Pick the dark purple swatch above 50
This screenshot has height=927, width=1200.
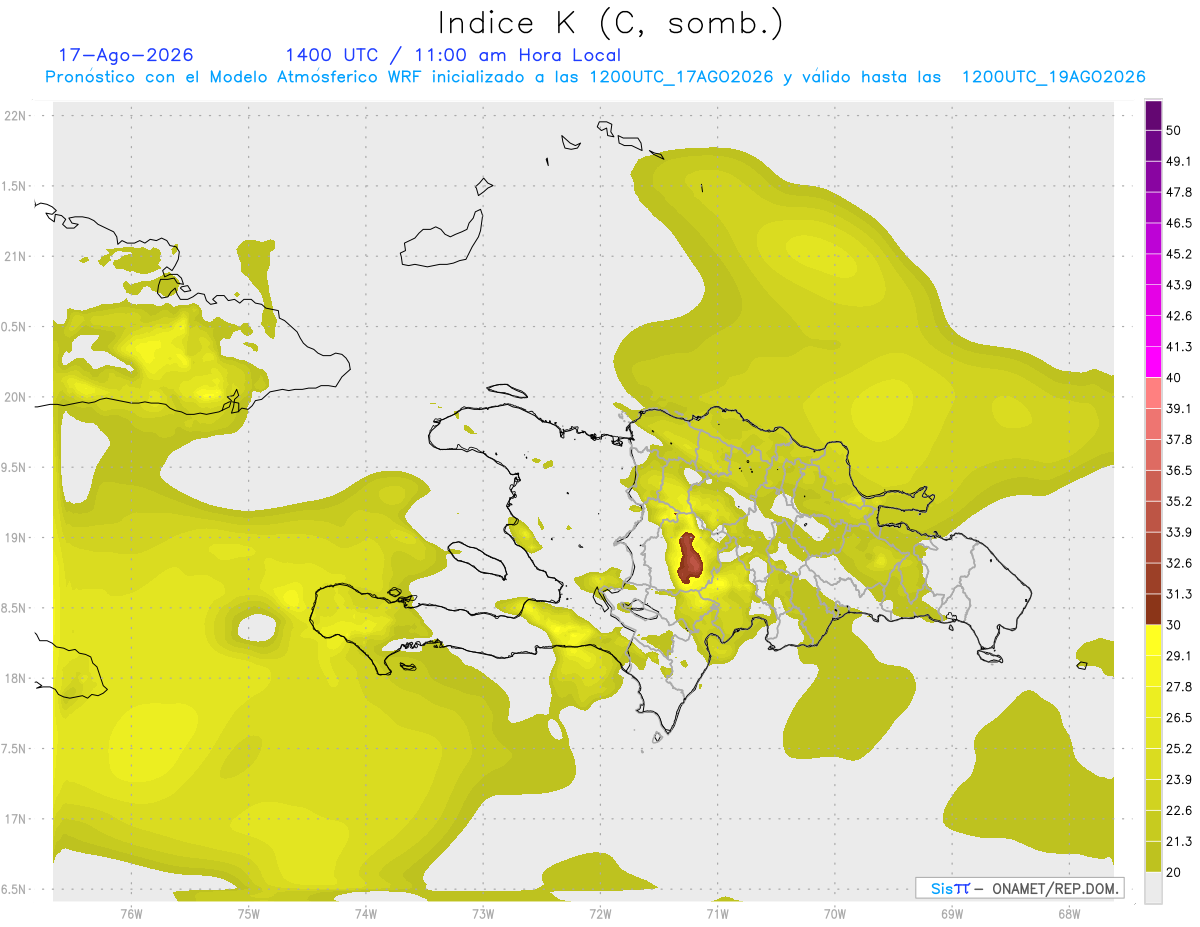pos(1153,115)
